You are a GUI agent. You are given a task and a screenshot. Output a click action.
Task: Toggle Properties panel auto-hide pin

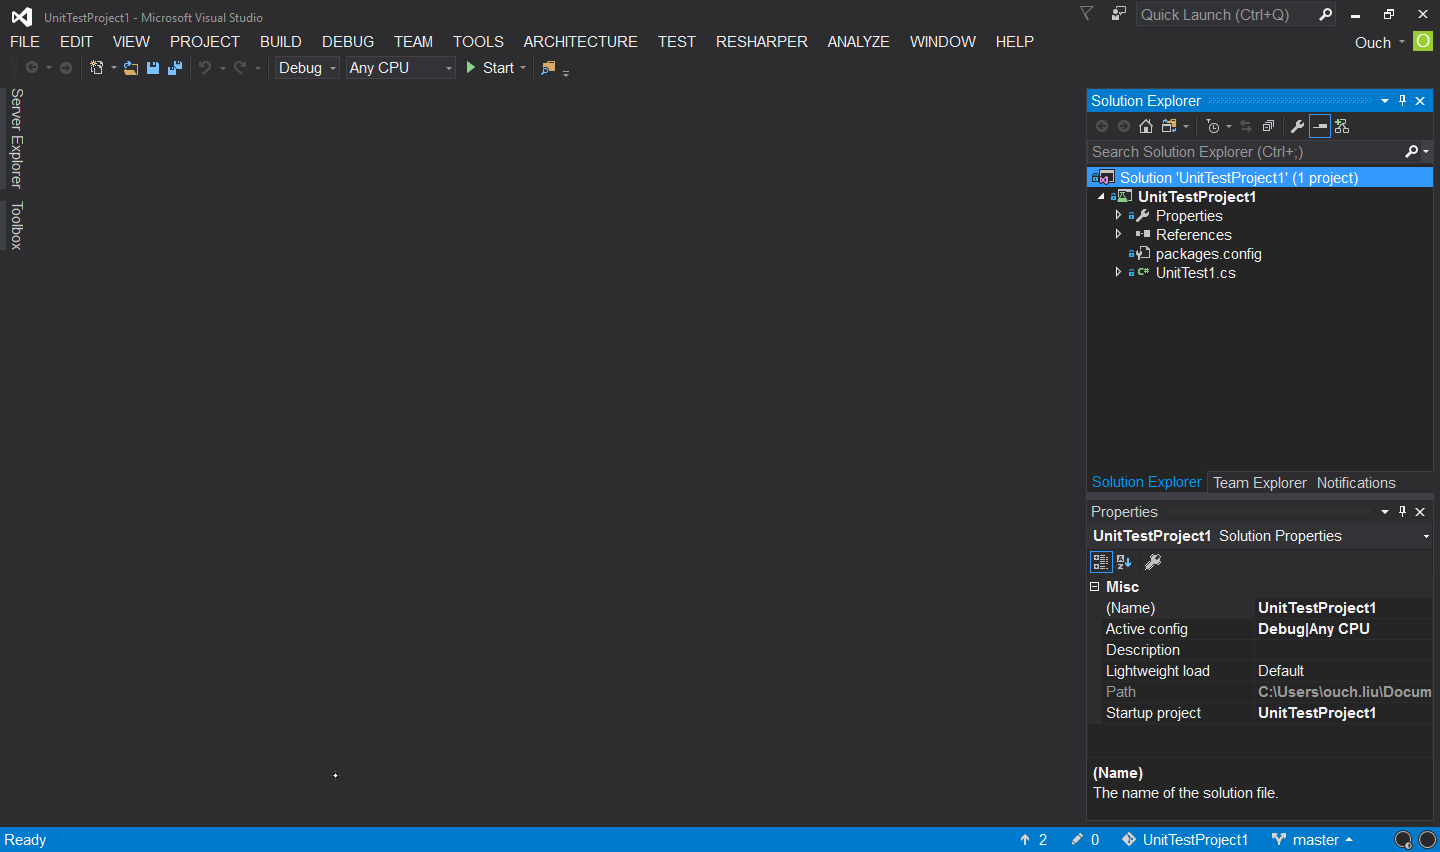pyautogui.click(x=1403, y=512)
